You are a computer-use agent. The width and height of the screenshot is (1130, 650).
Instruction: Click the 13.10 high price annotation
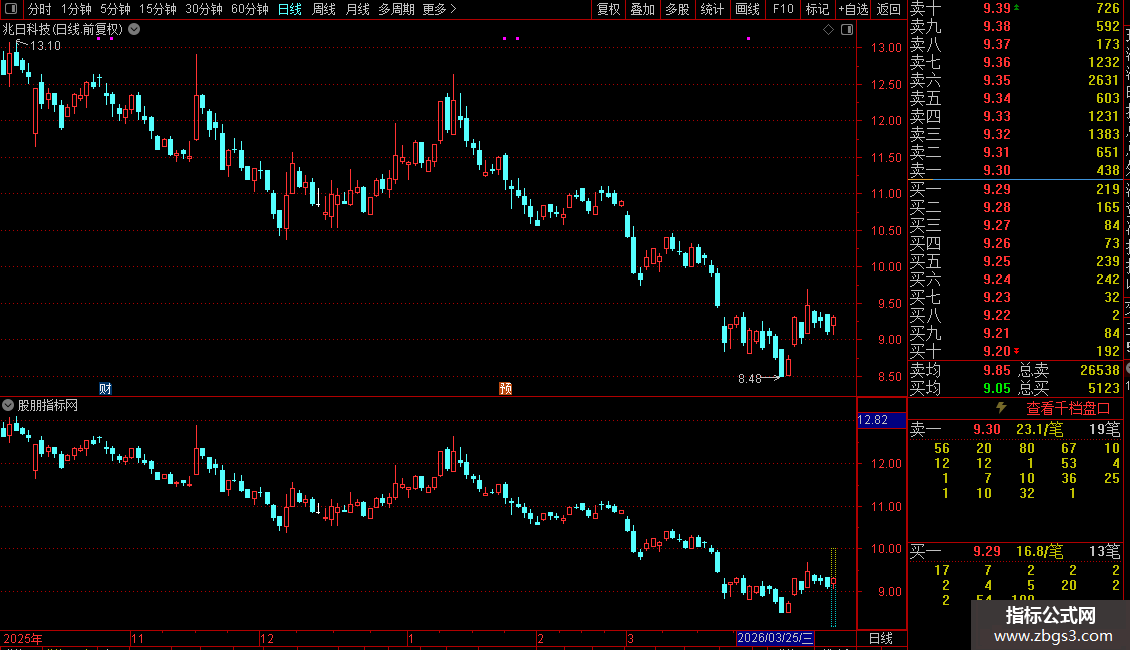point(45,45)
